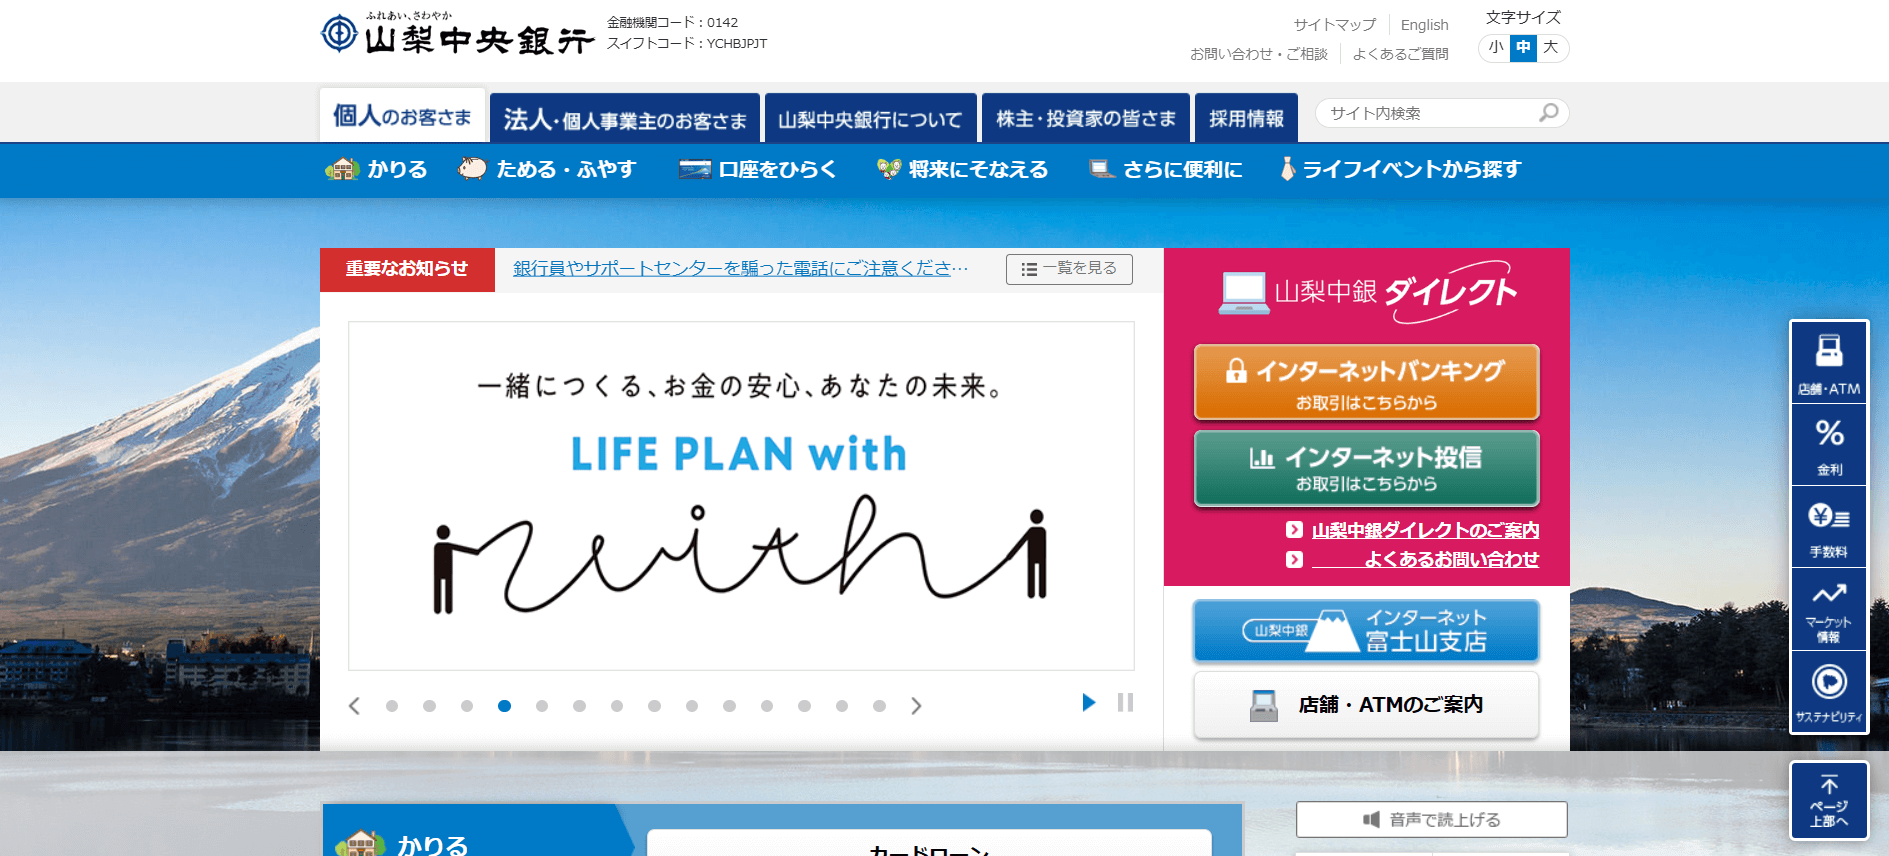This screenshot has width=1889, height=856.
Task: Click インターネット富士山支店 banner
Action: 1366,631
